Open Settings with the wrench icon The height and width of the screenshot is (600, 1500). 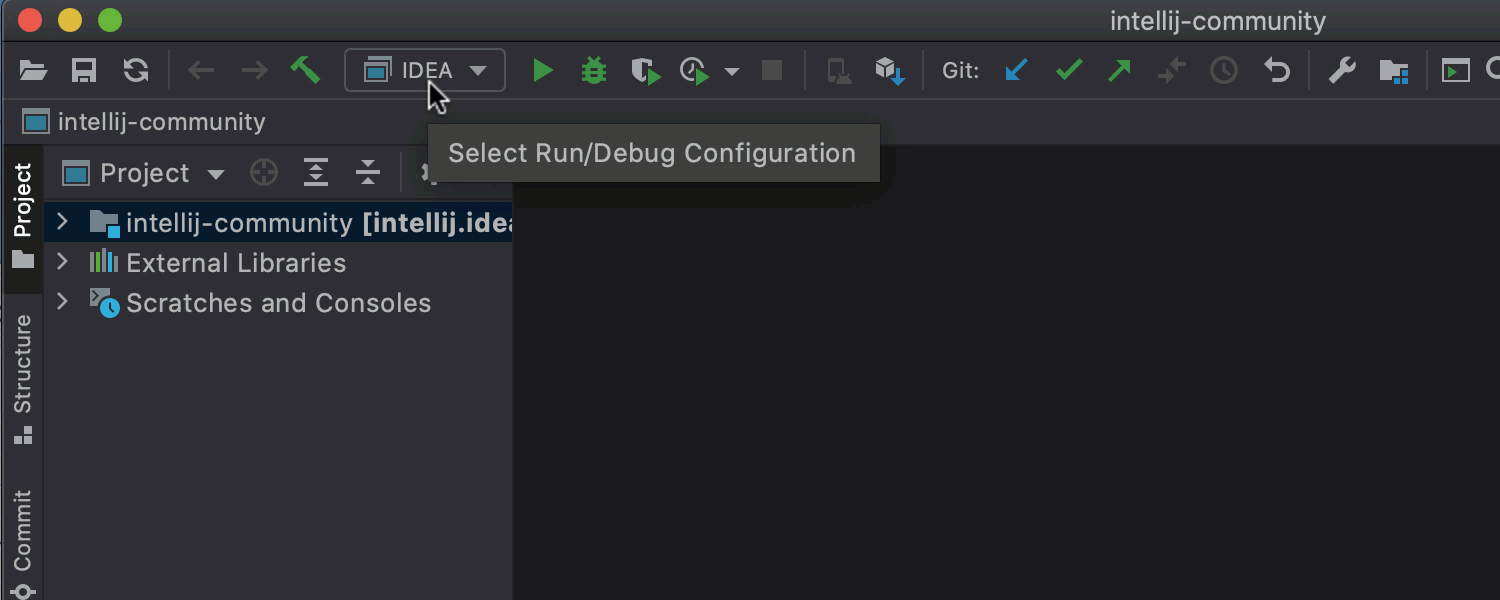(1341, 70)
